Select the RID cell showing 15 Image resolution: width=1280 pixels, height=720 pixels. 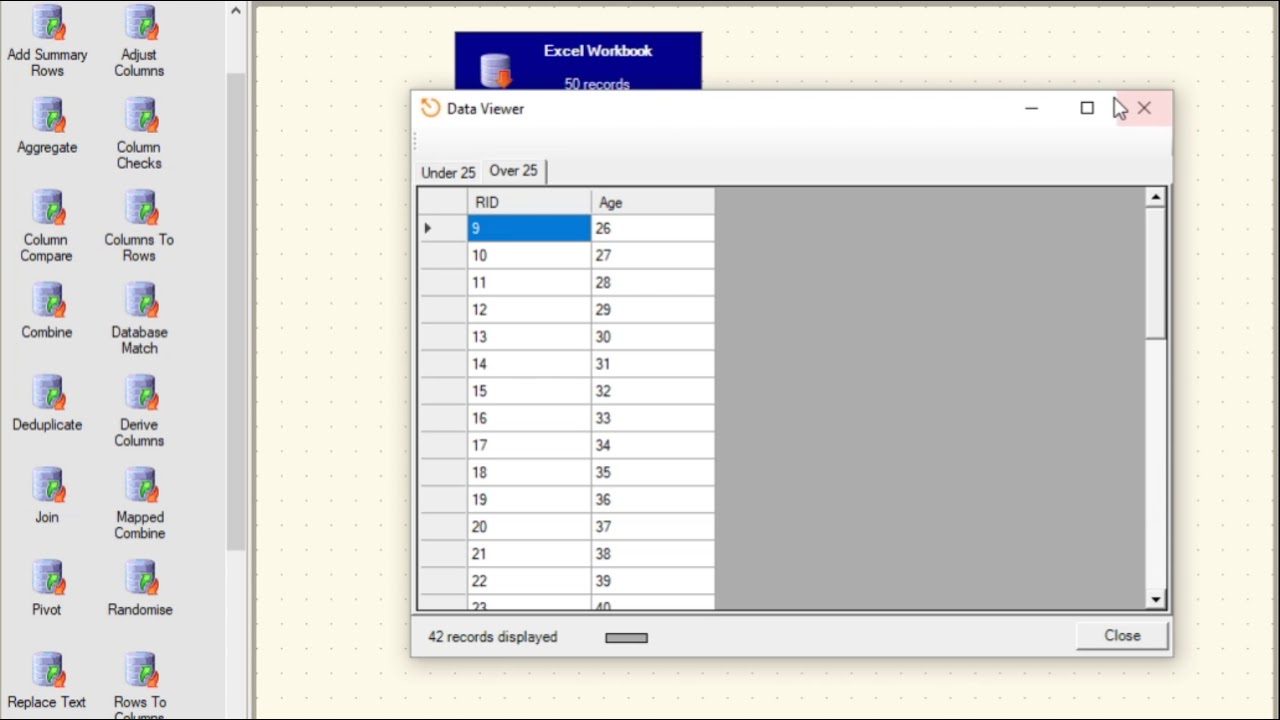coord(529,391)
